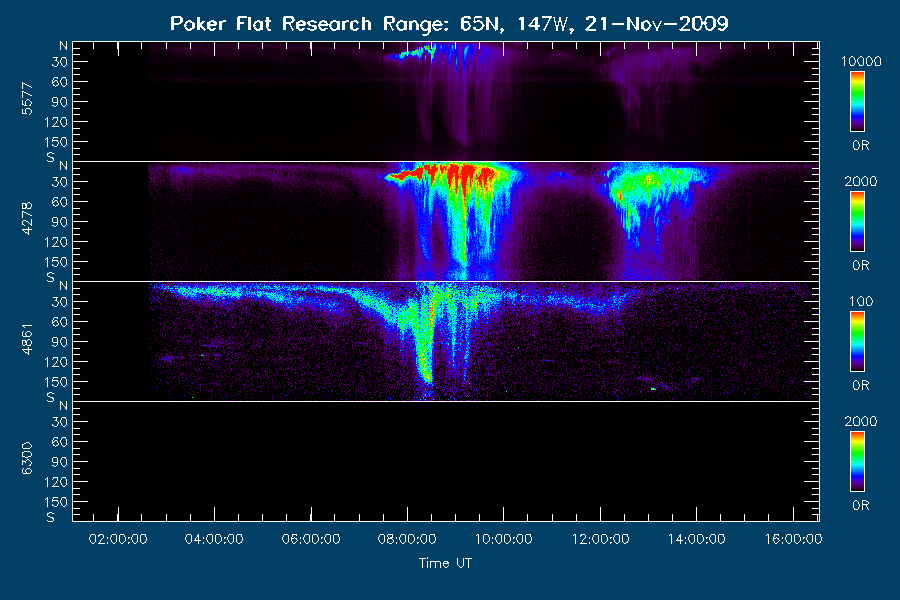Viewport: 900px width, 600px height.
Task: Click the Time UT axis caption
Action: [x=445, y=563]
